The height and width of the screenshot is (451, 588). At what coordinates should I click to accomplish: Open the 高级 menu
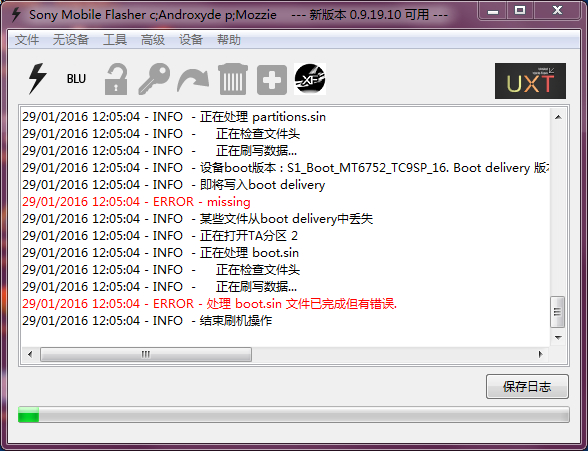coord(153,40)
